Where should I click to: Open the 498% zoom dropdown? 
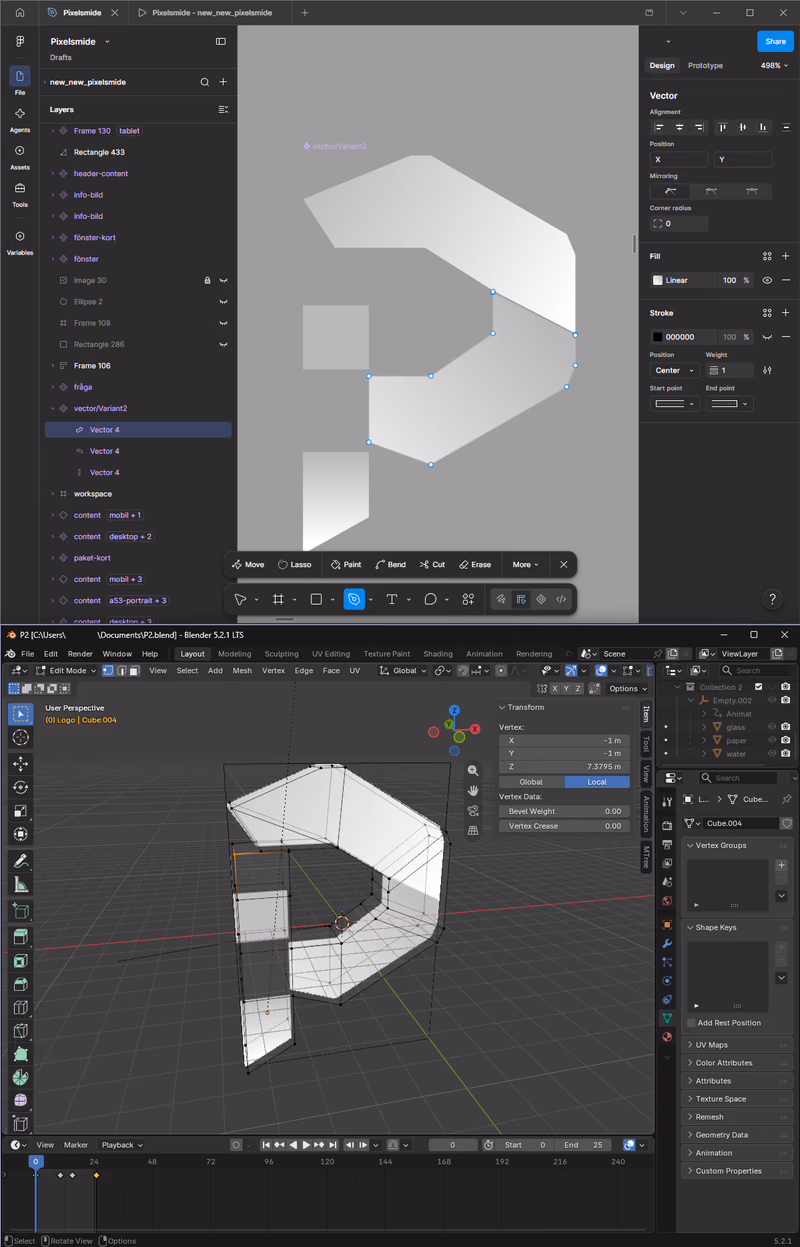774,66
